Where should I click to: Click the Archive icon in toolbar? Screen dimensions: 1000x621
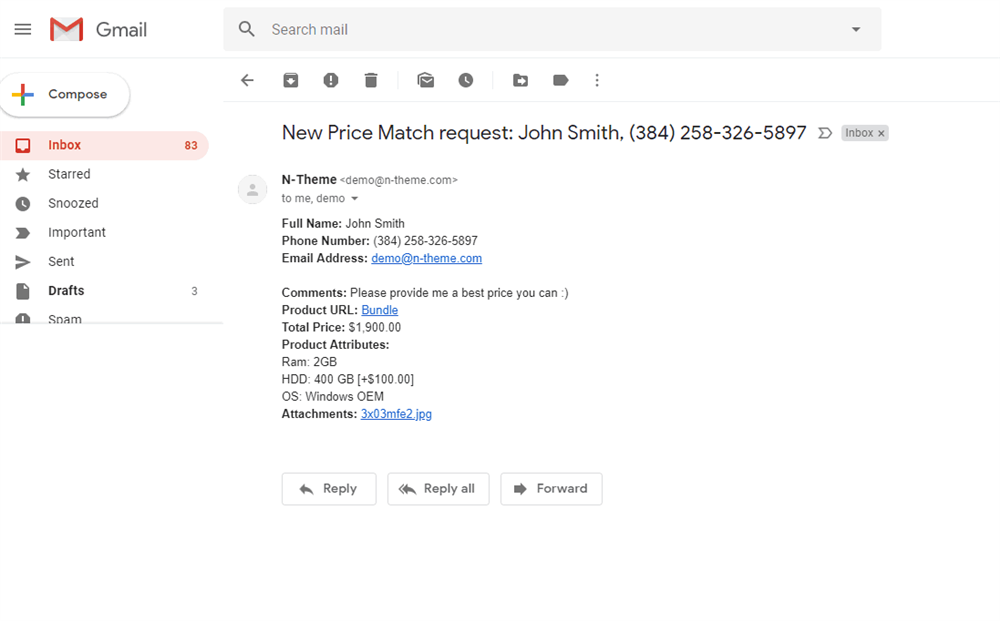(x=291, y=80)
